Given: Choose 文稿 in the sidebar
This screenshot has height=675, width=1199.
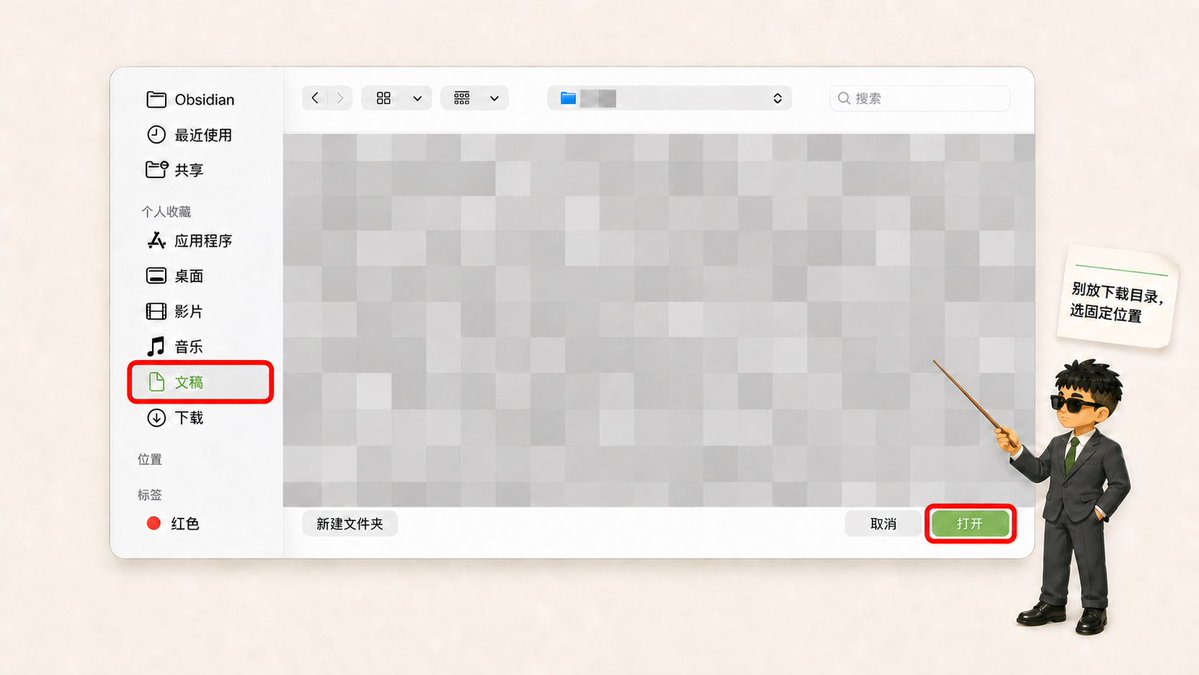Looking at the screenshot, I should coord(200,382).
